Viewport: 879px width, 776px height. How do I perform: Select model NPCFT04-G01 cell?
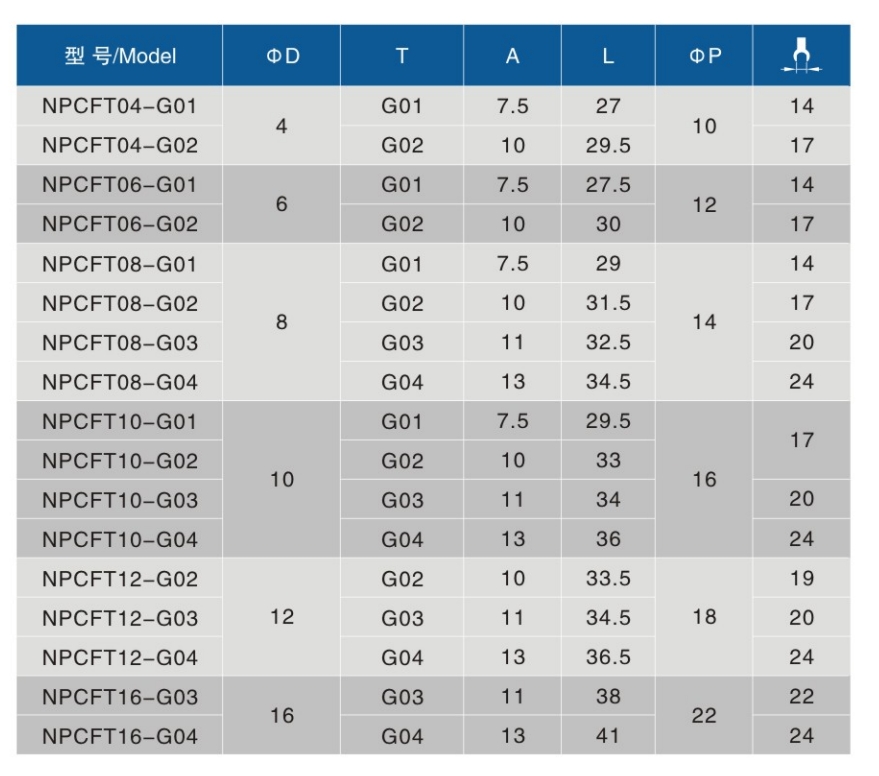[120, 106]
